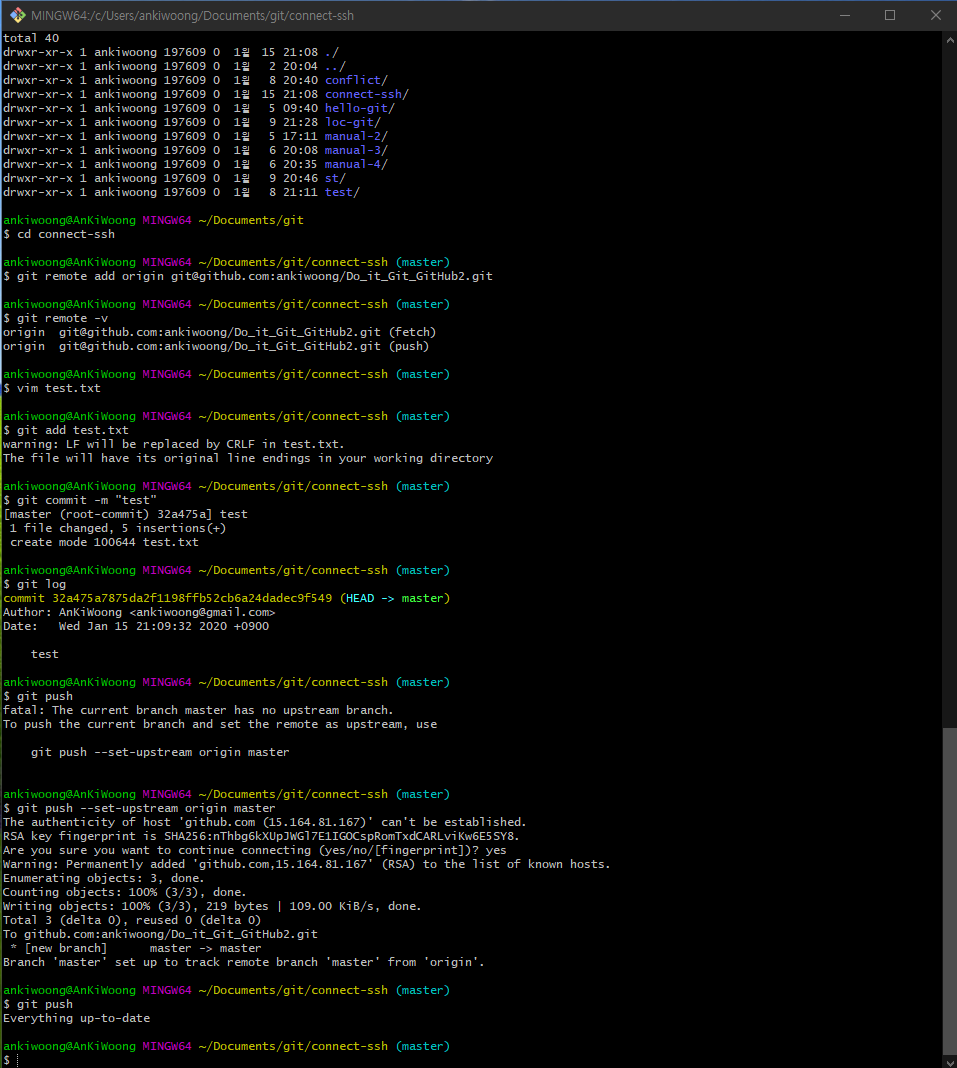Click the 'connect-ssh/' directory listing entry
Screen dimensions: 957x1068
coord(366,94)
